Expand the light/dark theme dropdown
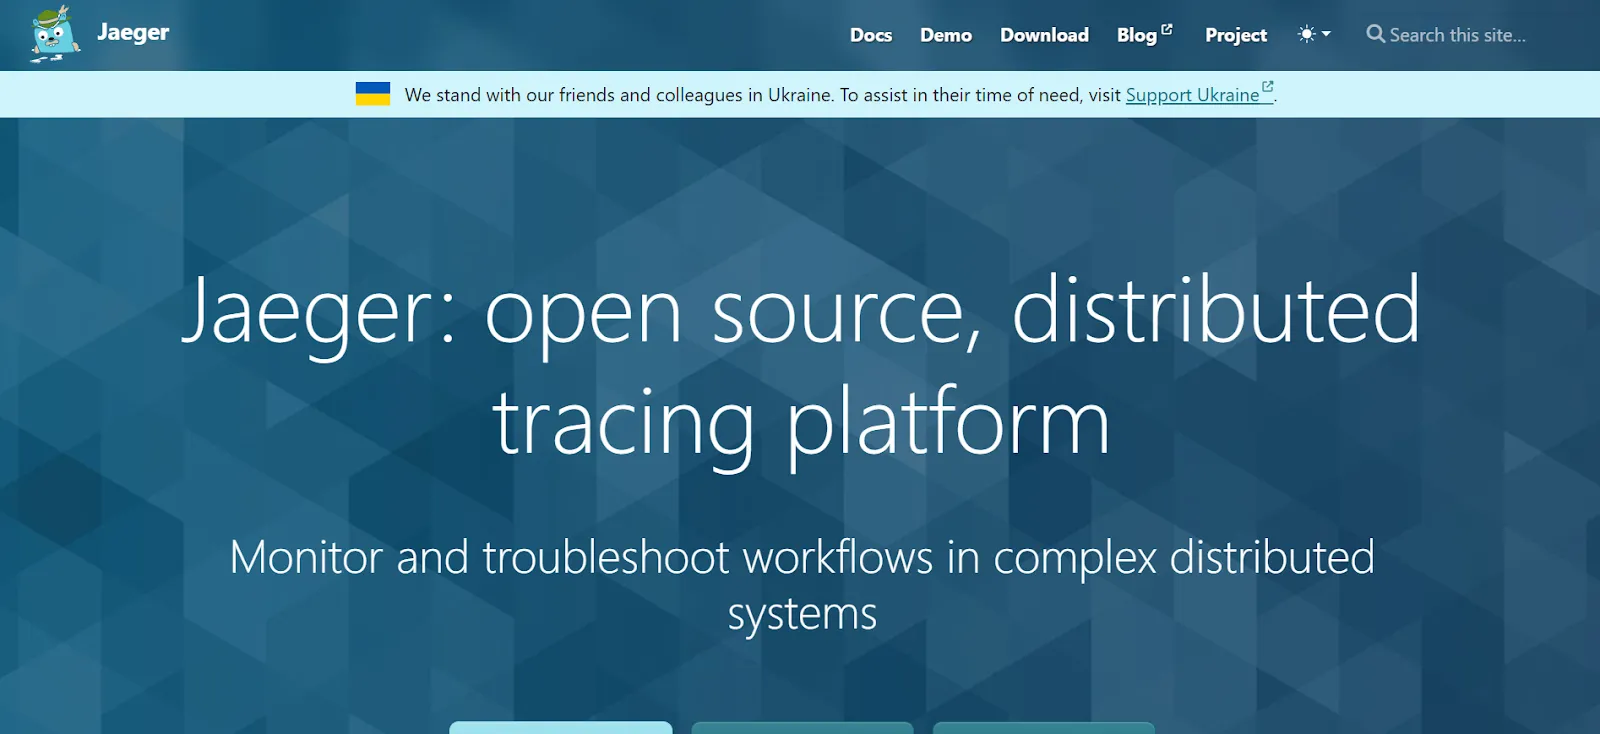 (x=1314, y=34)
